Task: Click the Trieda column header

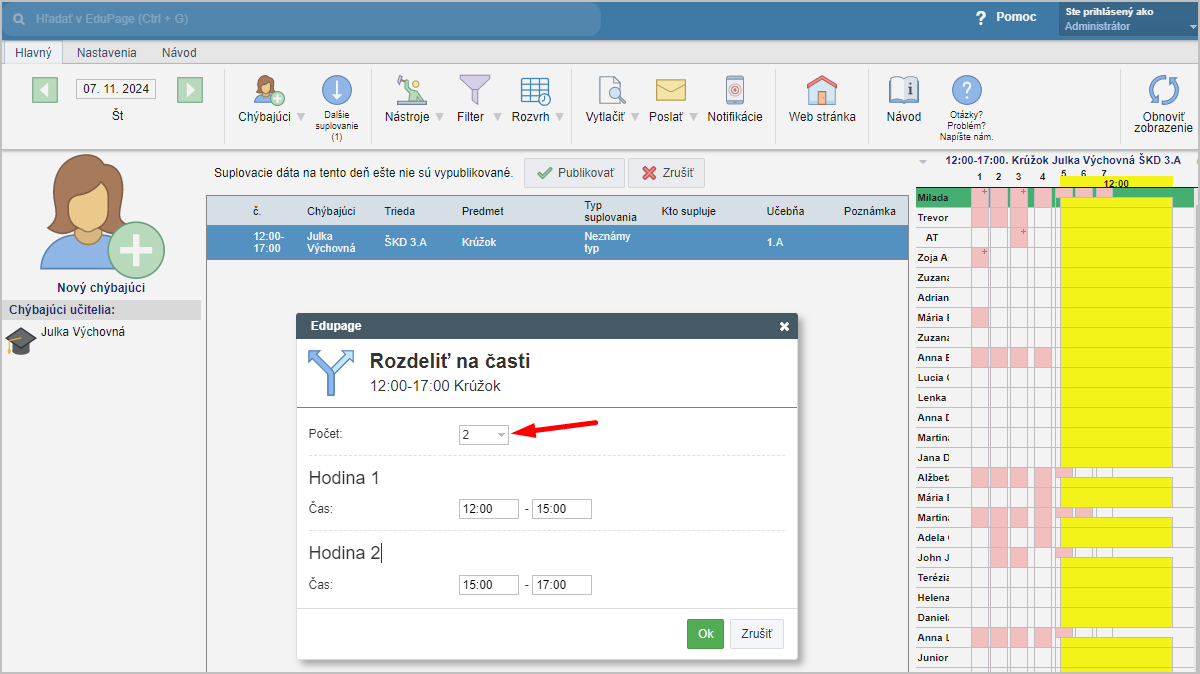Action: coord(400,211)
